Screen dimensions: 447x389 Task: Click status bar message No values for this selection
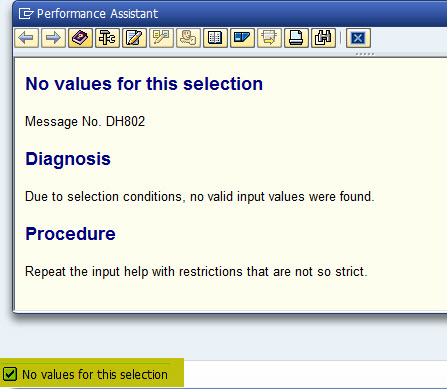click(95, 374)
